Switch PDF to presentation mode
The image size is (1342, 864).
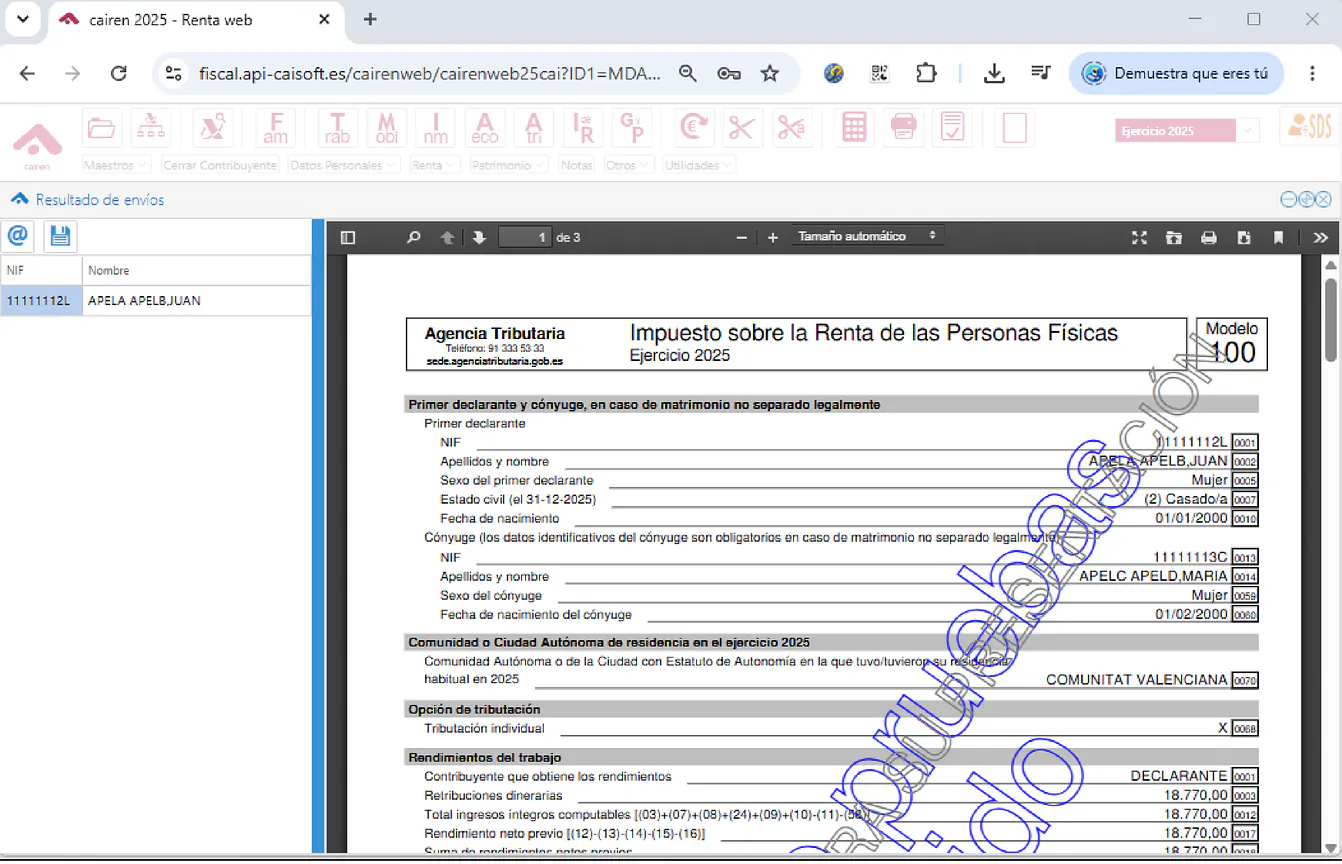[1139, 237]
